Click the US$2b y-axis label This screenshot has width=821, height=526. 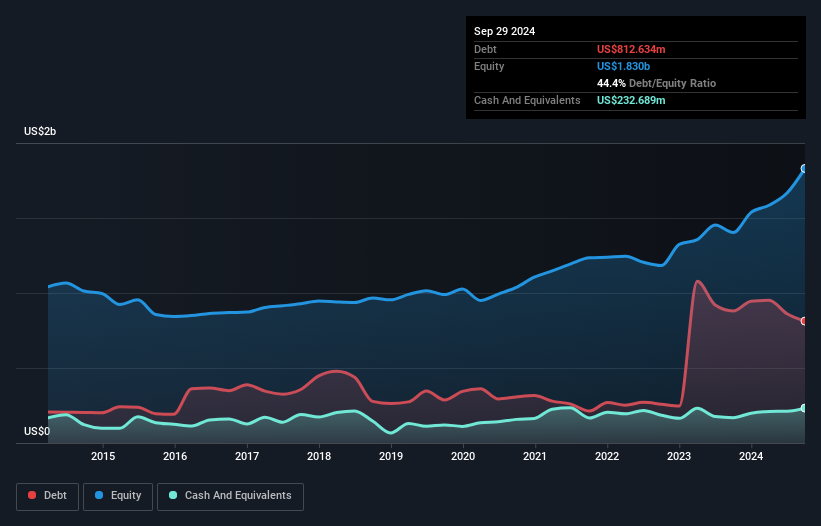pyautogui.click(x=40, y=131)
